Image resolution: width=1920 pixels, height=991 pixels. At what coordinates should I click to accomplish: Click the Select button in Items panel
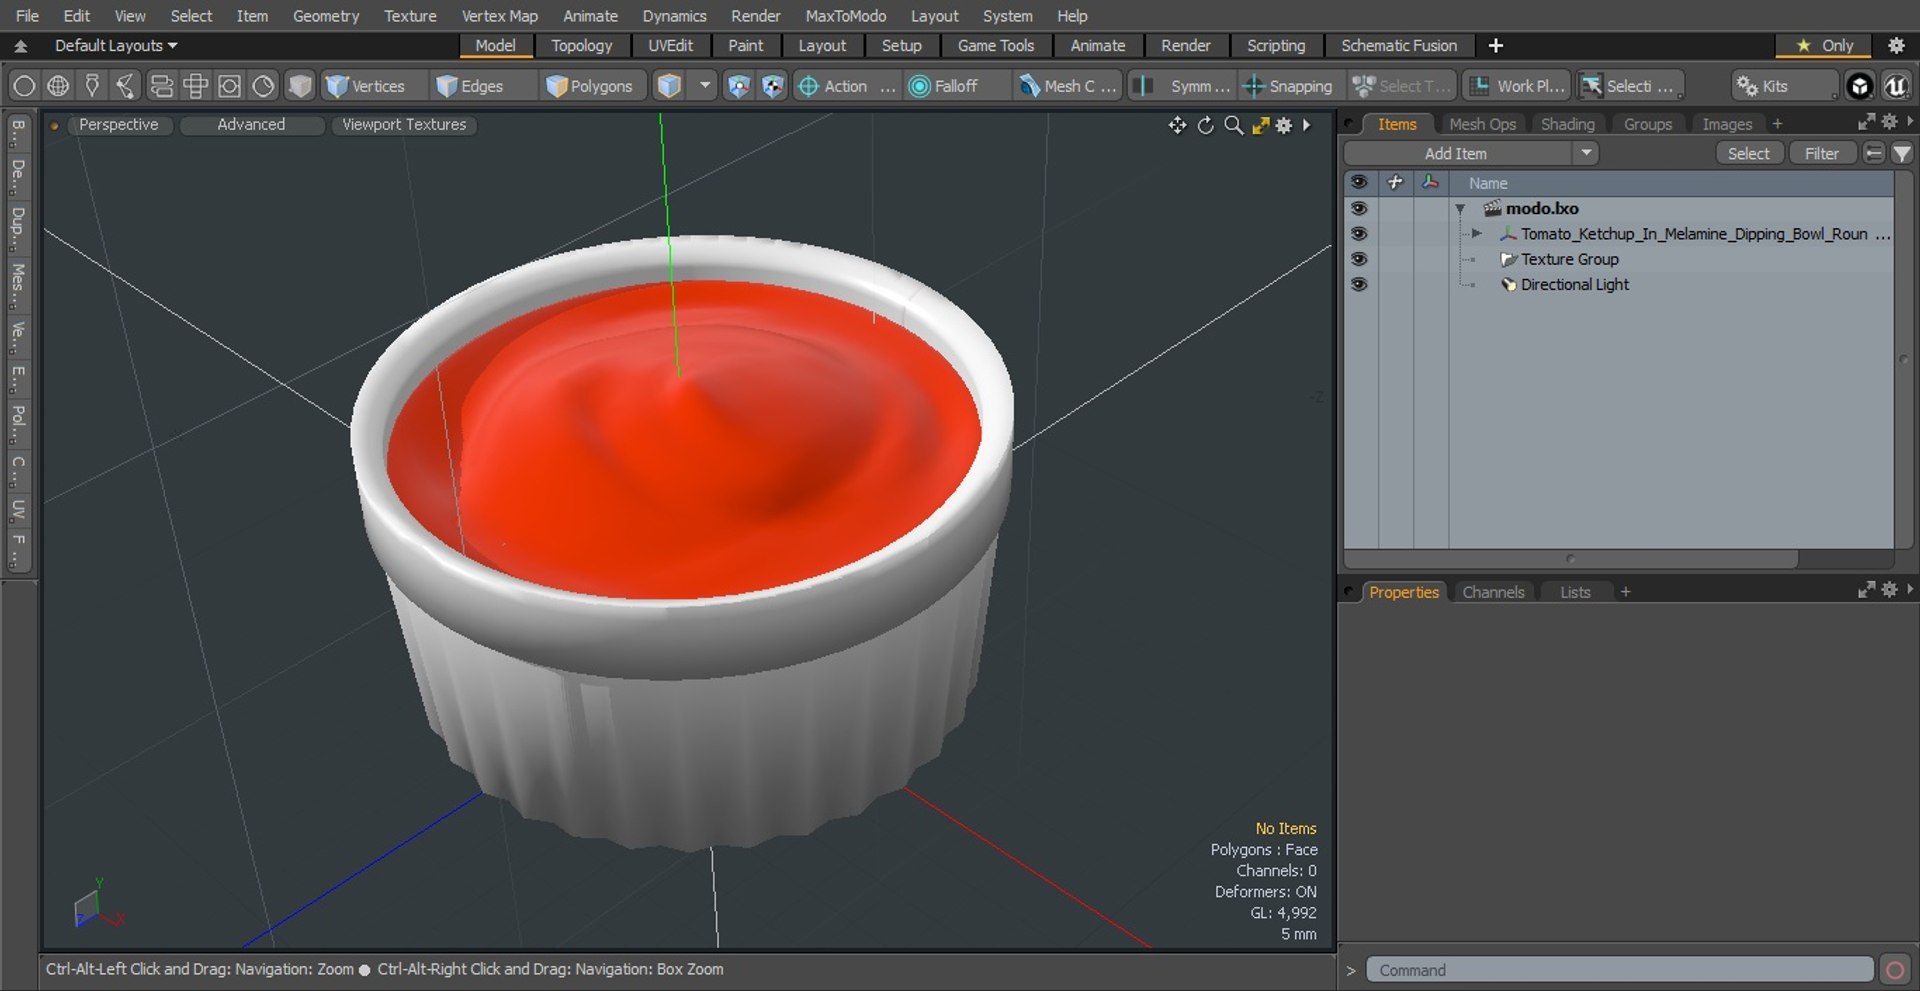click(1748, 153)
